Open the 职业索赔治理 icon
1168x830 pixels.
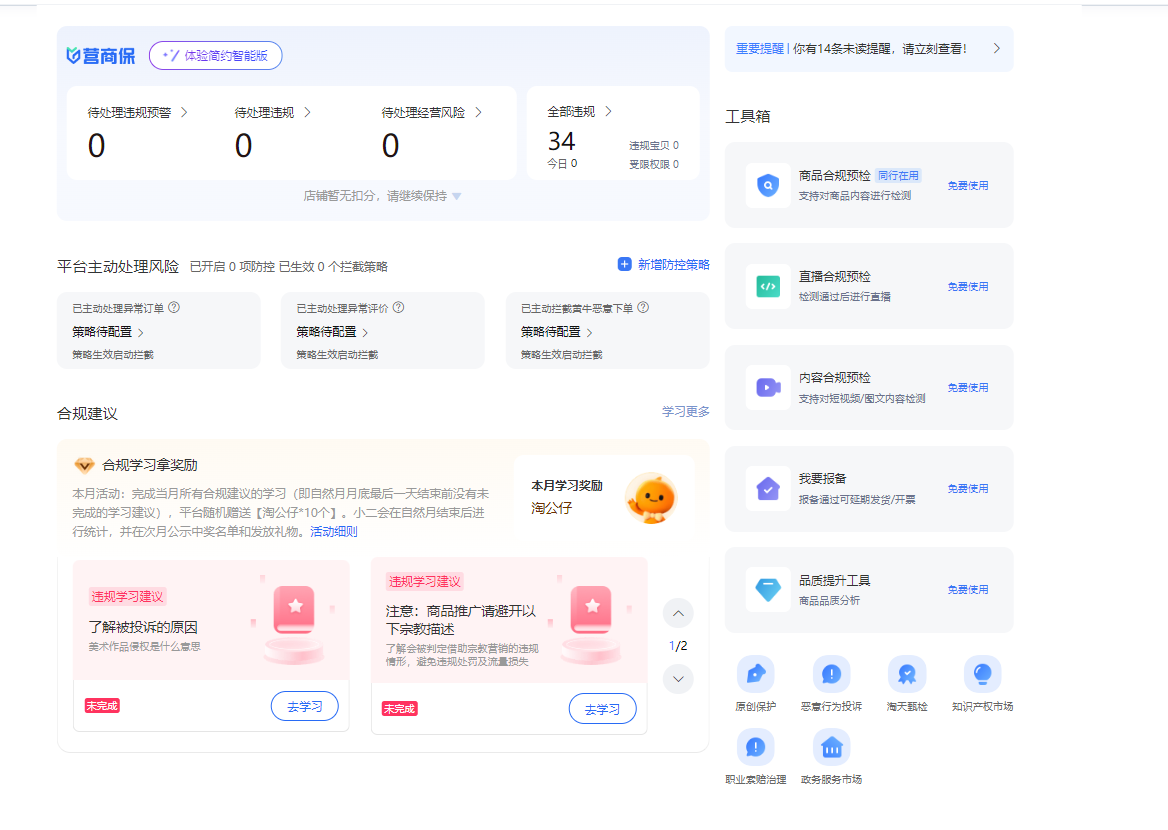755,747
